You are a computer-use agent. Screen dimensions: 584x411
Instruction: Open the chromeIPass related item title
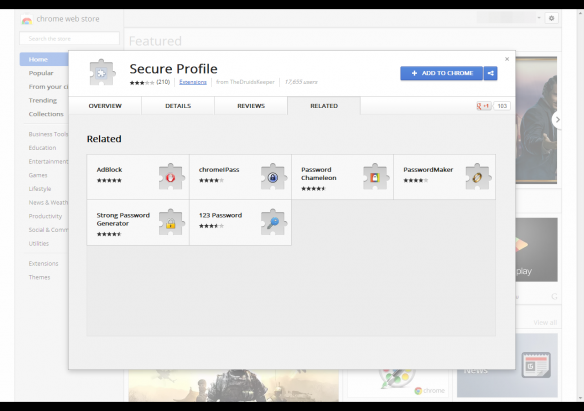219,169
